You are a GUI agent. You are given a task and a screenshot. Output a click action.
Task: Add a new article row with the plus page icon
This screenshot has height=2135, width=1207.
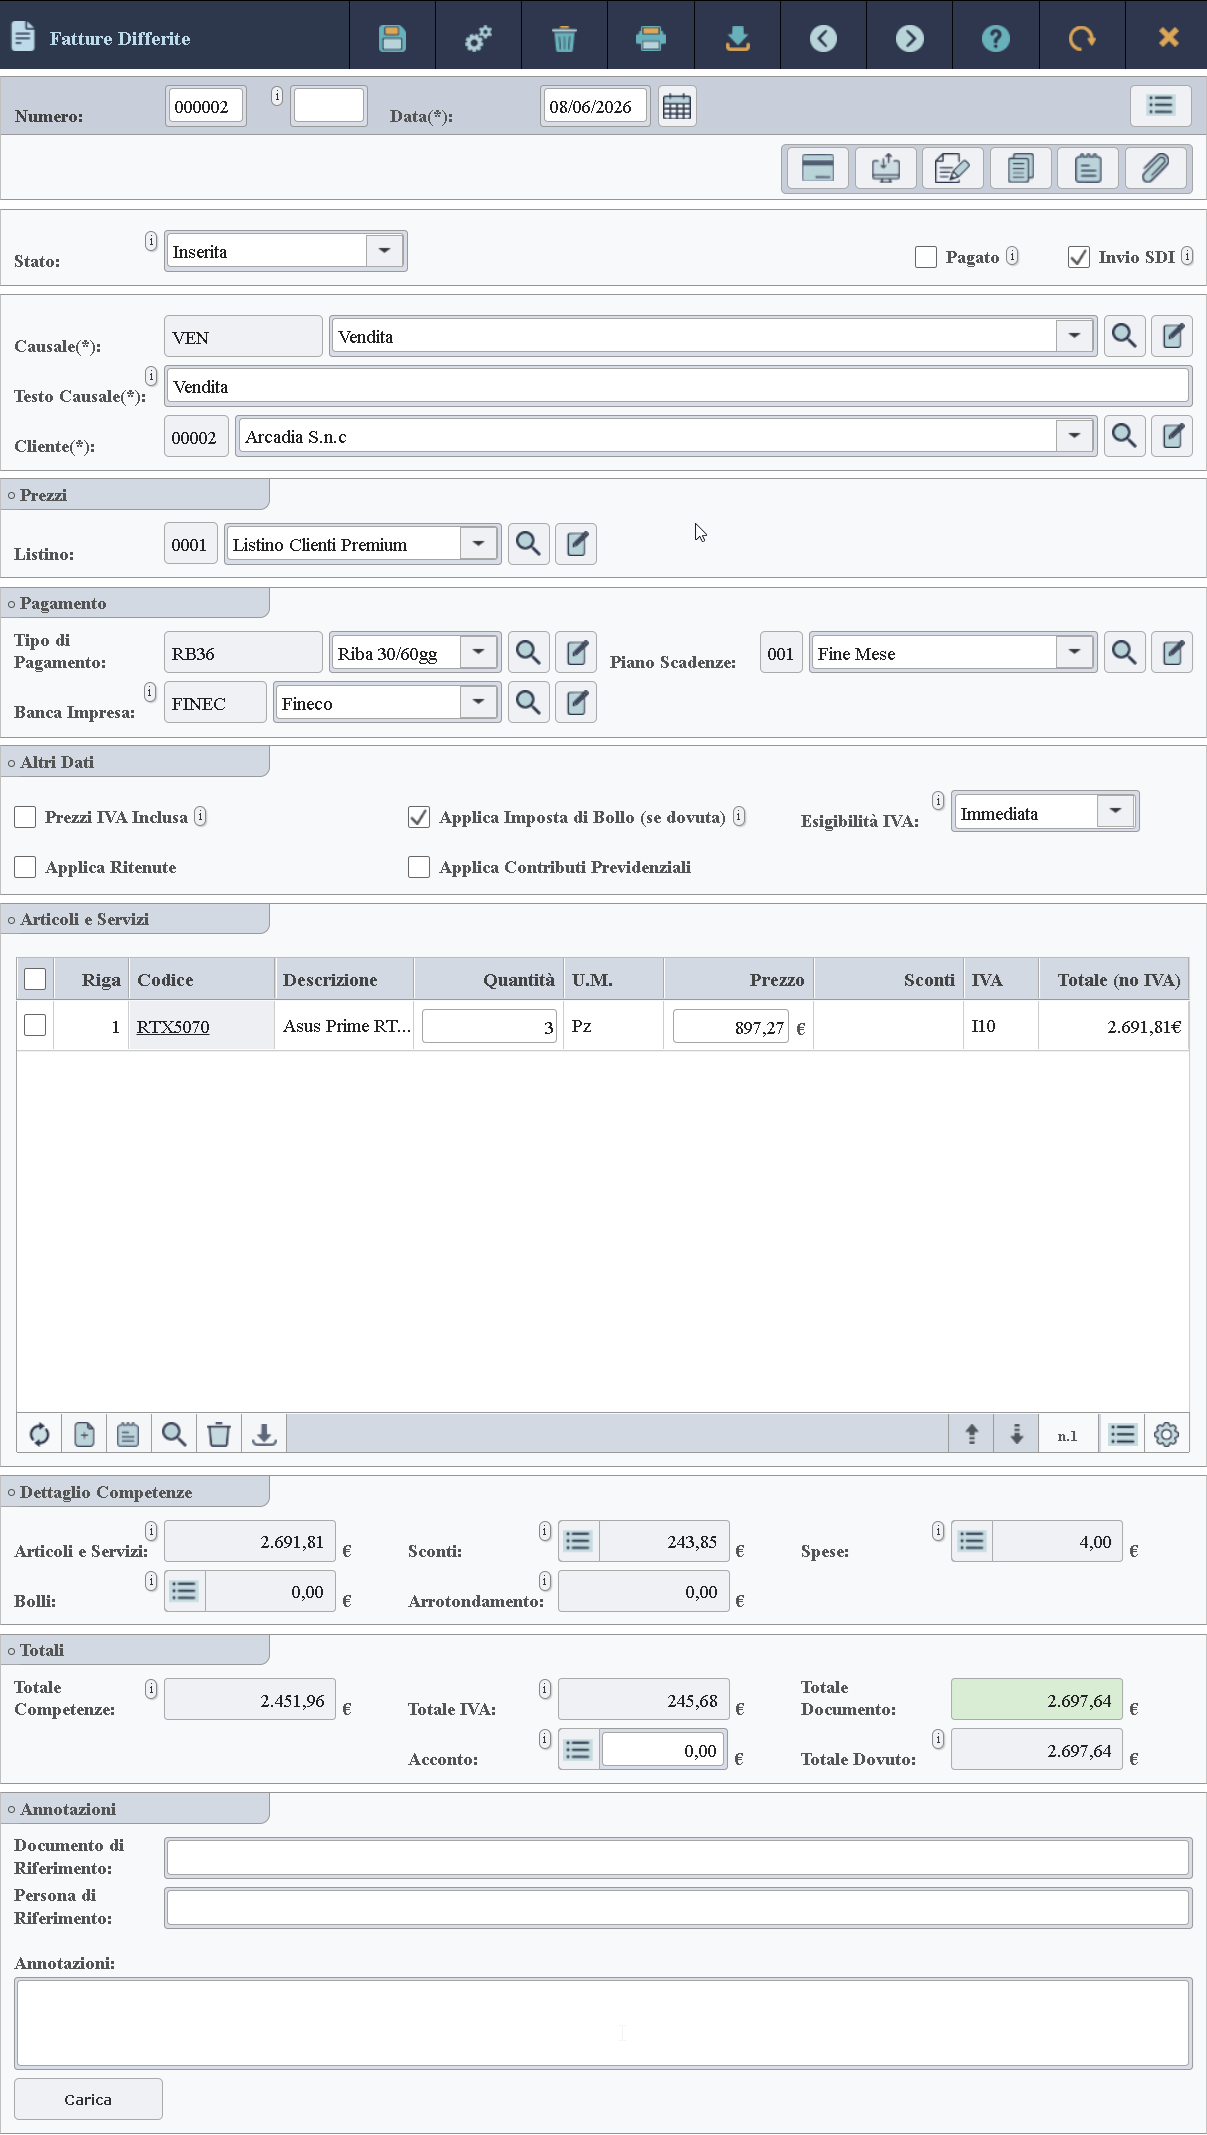(x=84, y=1434)
